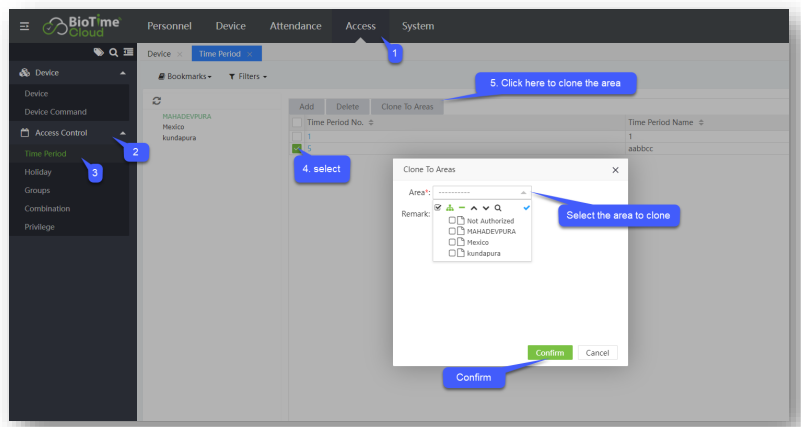This screenshot has width=801, height=427.
Task: Click the up chevron in area dropdown toolbar
Action: coord(474,208)
